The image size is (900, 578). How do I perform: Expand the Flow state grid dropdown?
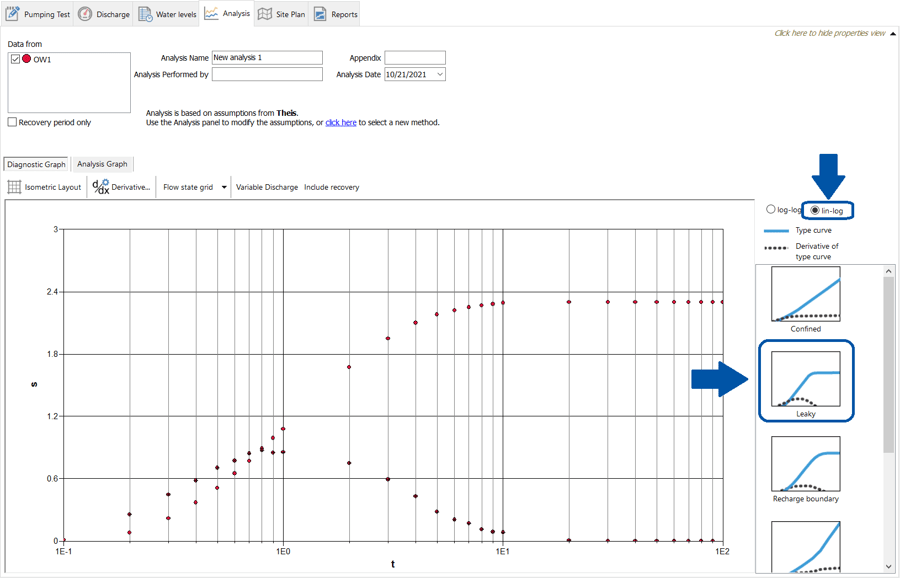click(224, 187)
